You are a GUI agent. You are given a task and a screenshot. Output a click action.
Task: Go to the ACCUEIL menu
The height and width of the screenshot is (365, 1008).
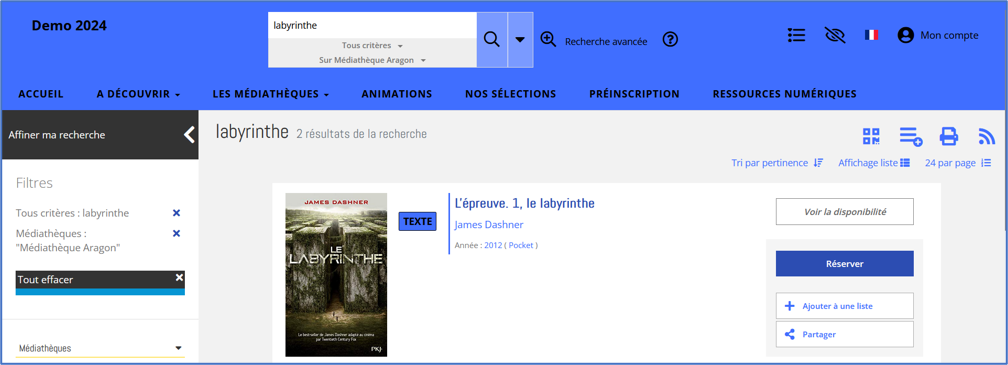pyautogui.click(x=41, y=94)
